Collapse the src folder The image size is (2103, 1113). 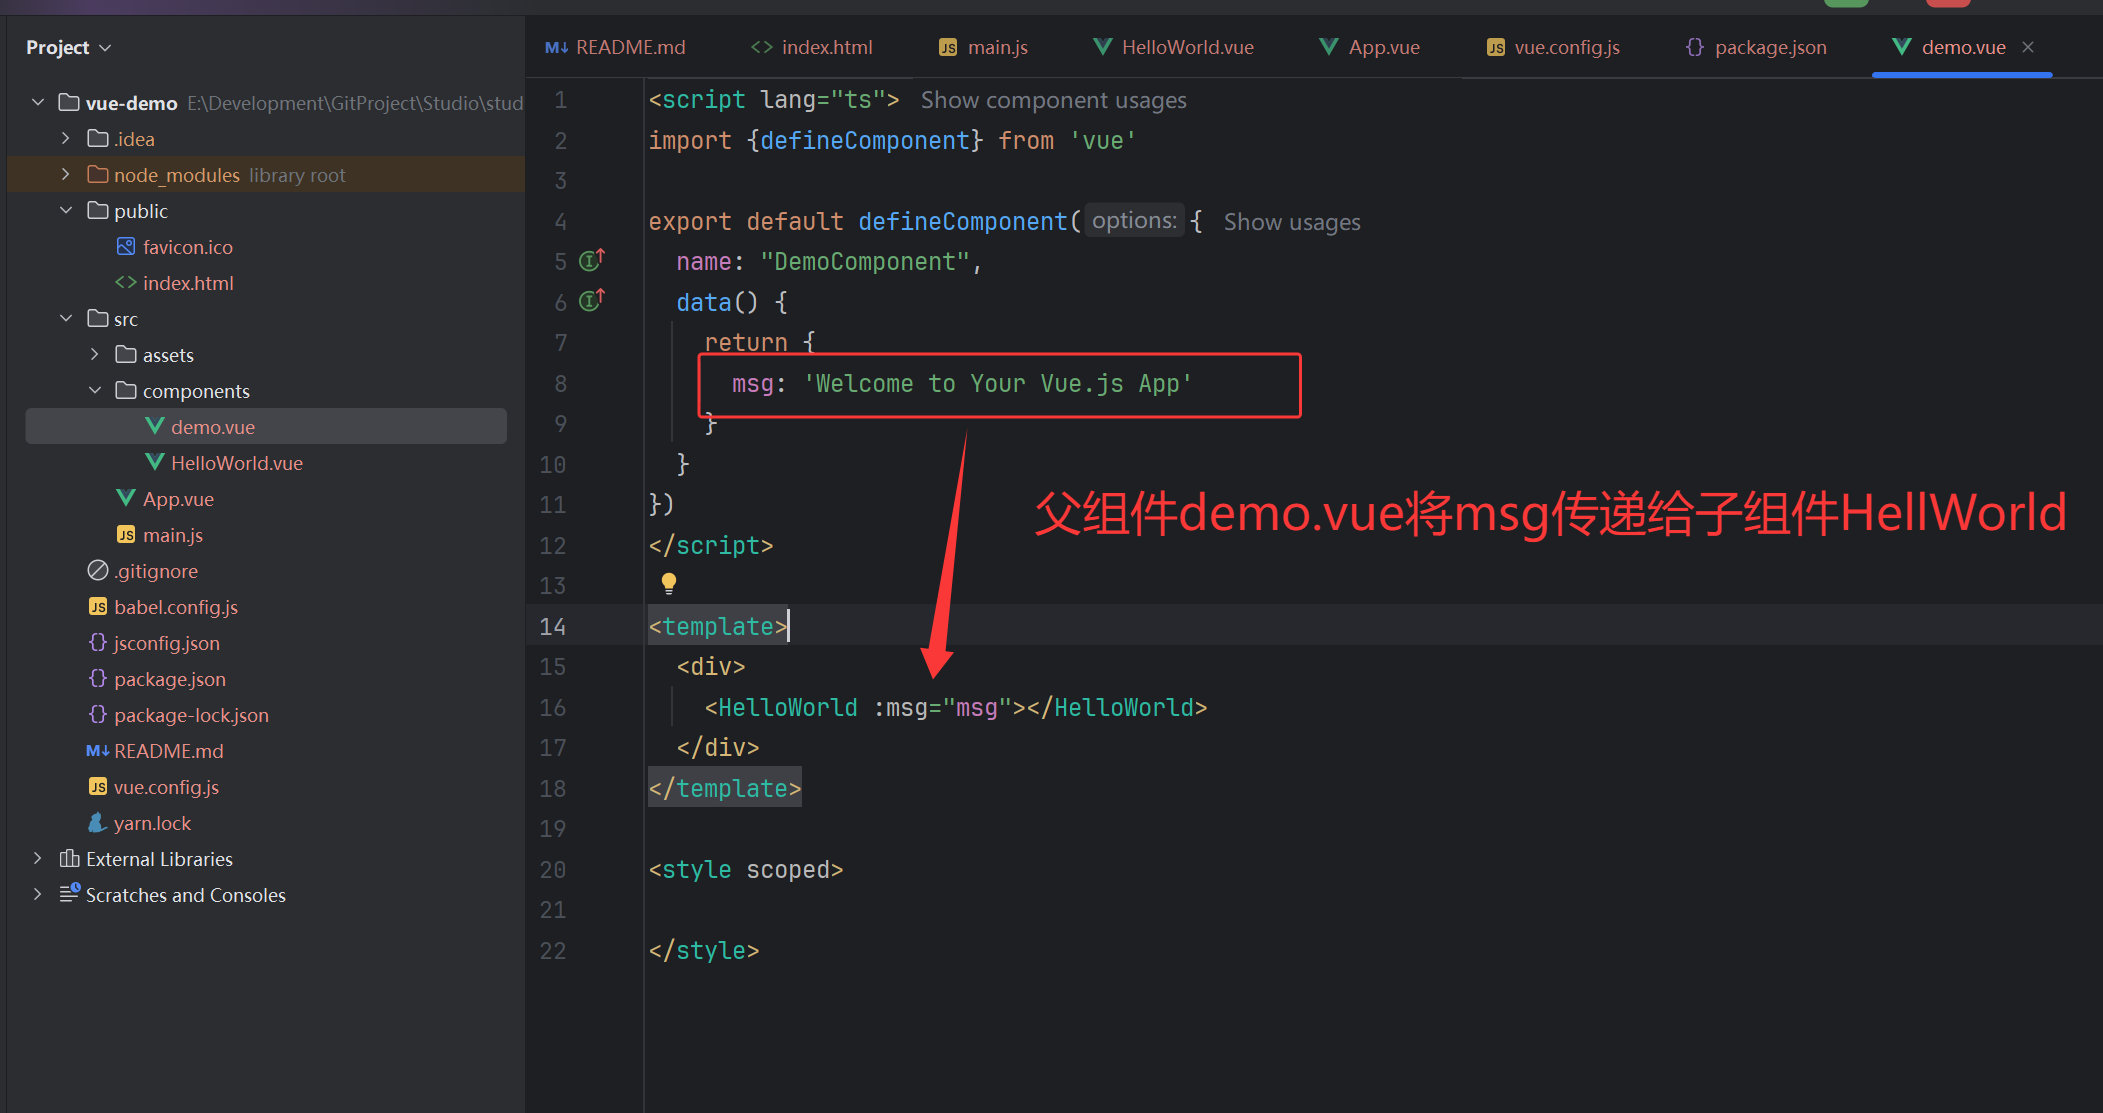[x=66, y=318]
